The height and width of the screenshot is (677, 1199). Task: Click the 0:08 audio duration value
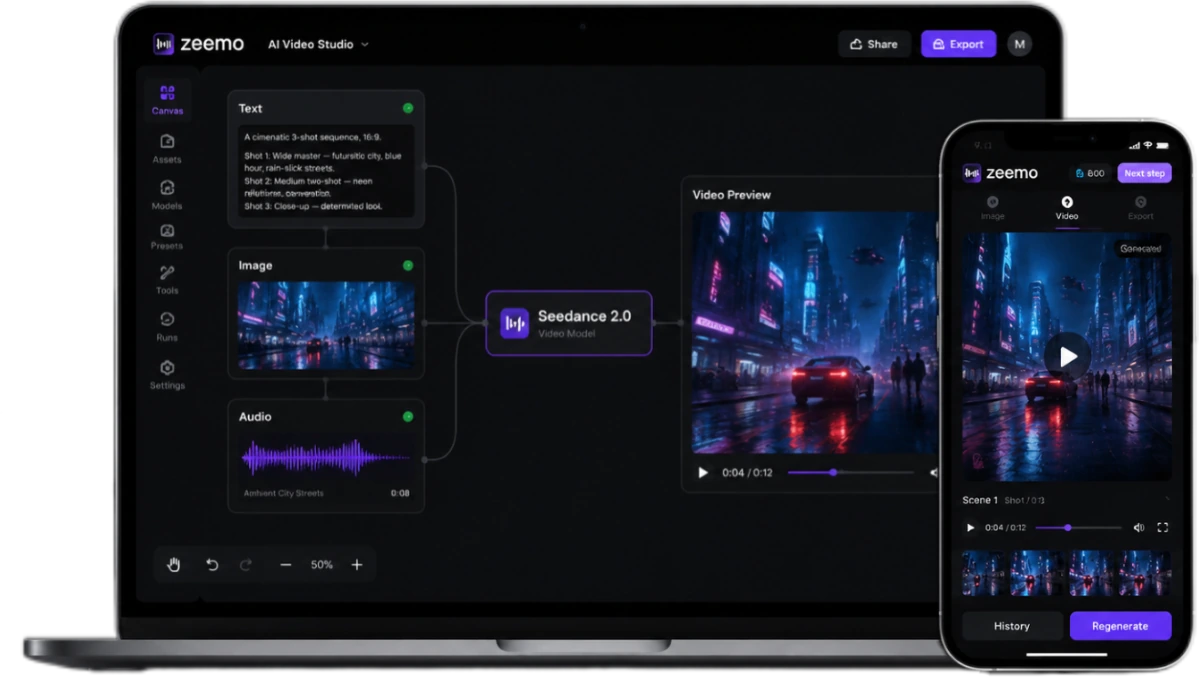click(x=400, y=493)
